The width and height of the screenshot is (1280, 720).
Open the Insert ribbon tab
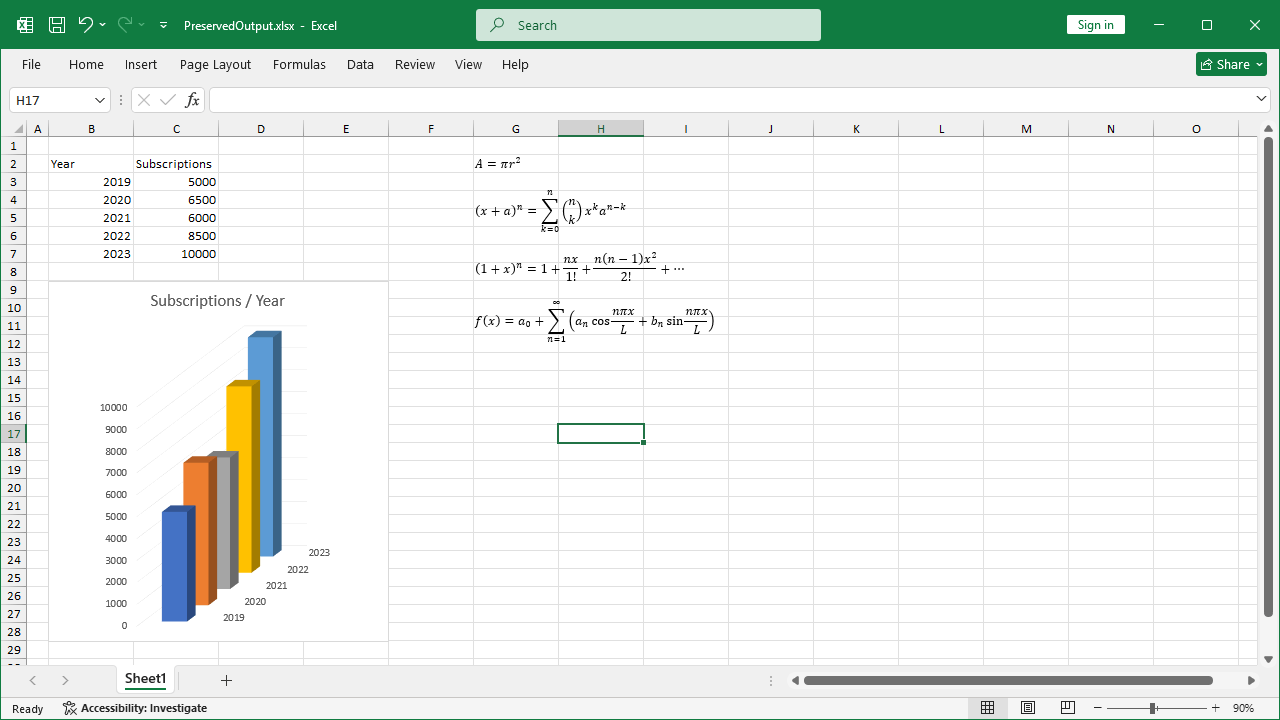(141, 64)
